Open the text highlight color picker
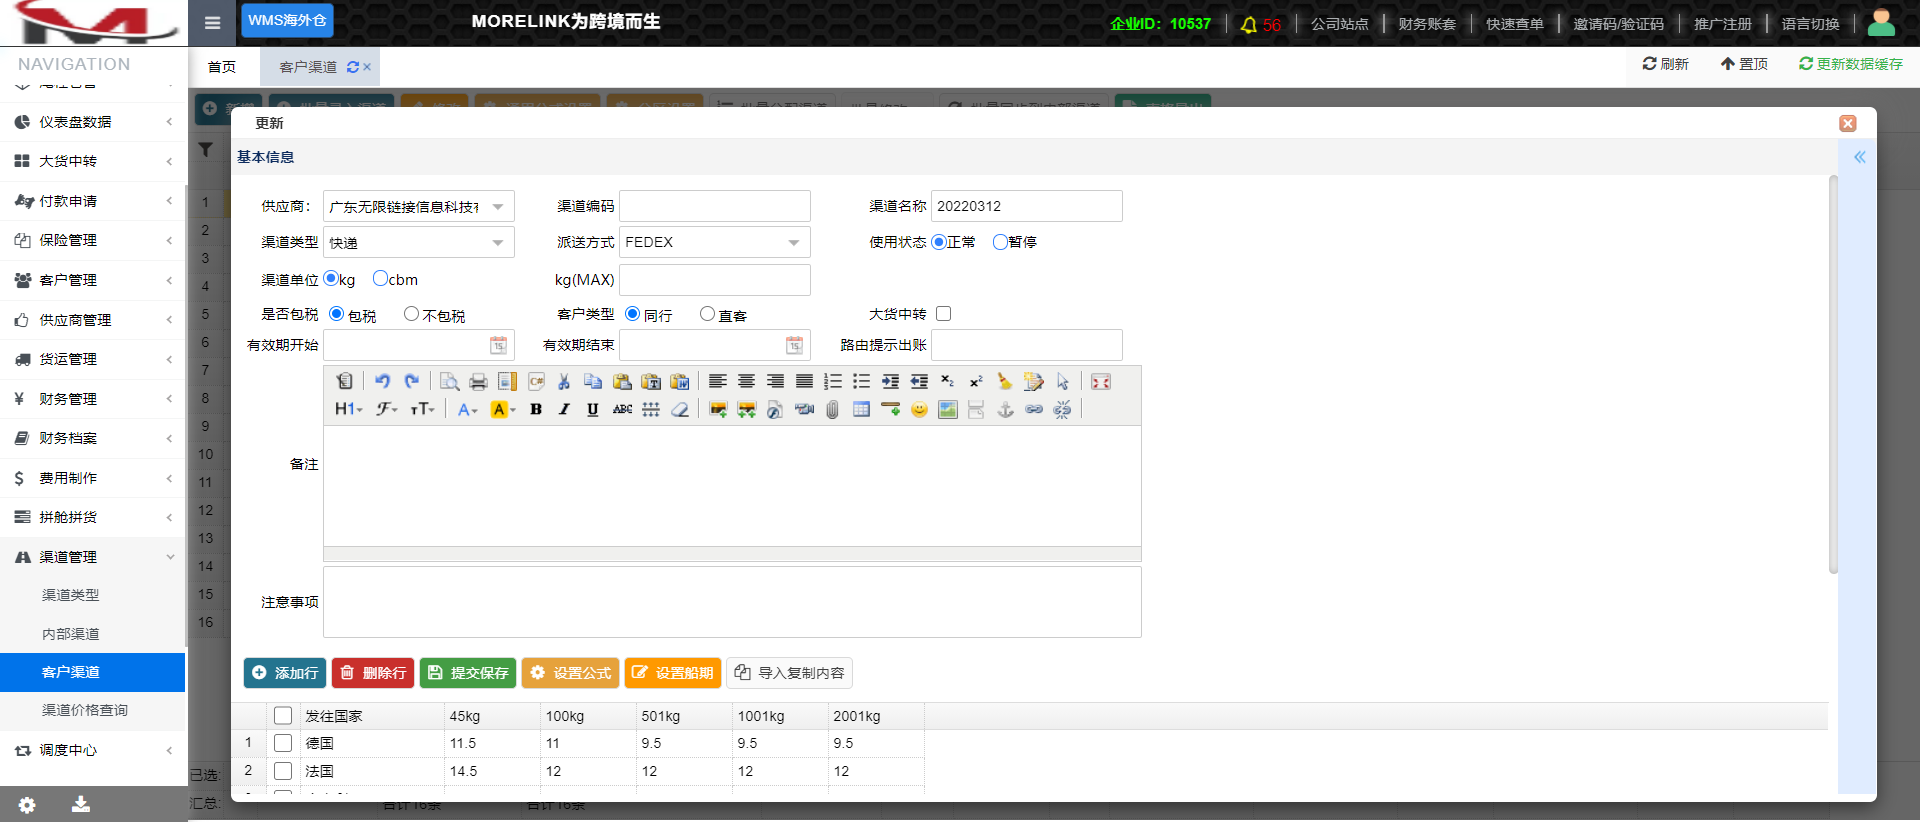The width and height of the screenshot is (1920, 822). 502,409
